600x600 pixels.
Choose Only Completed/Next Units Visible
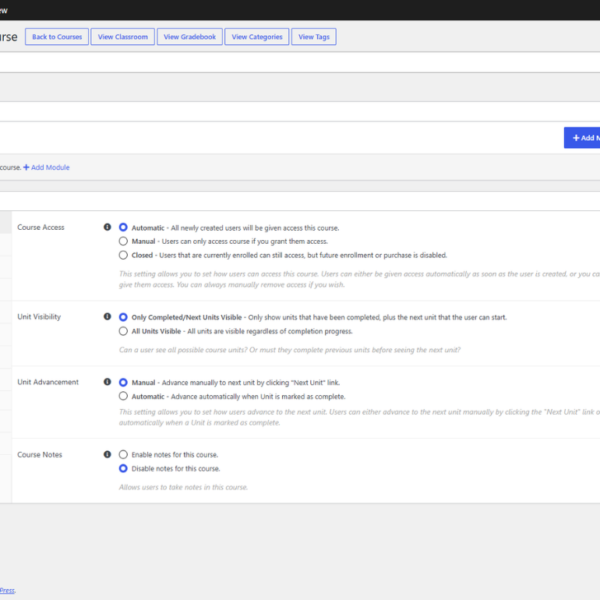click(123, 317)
